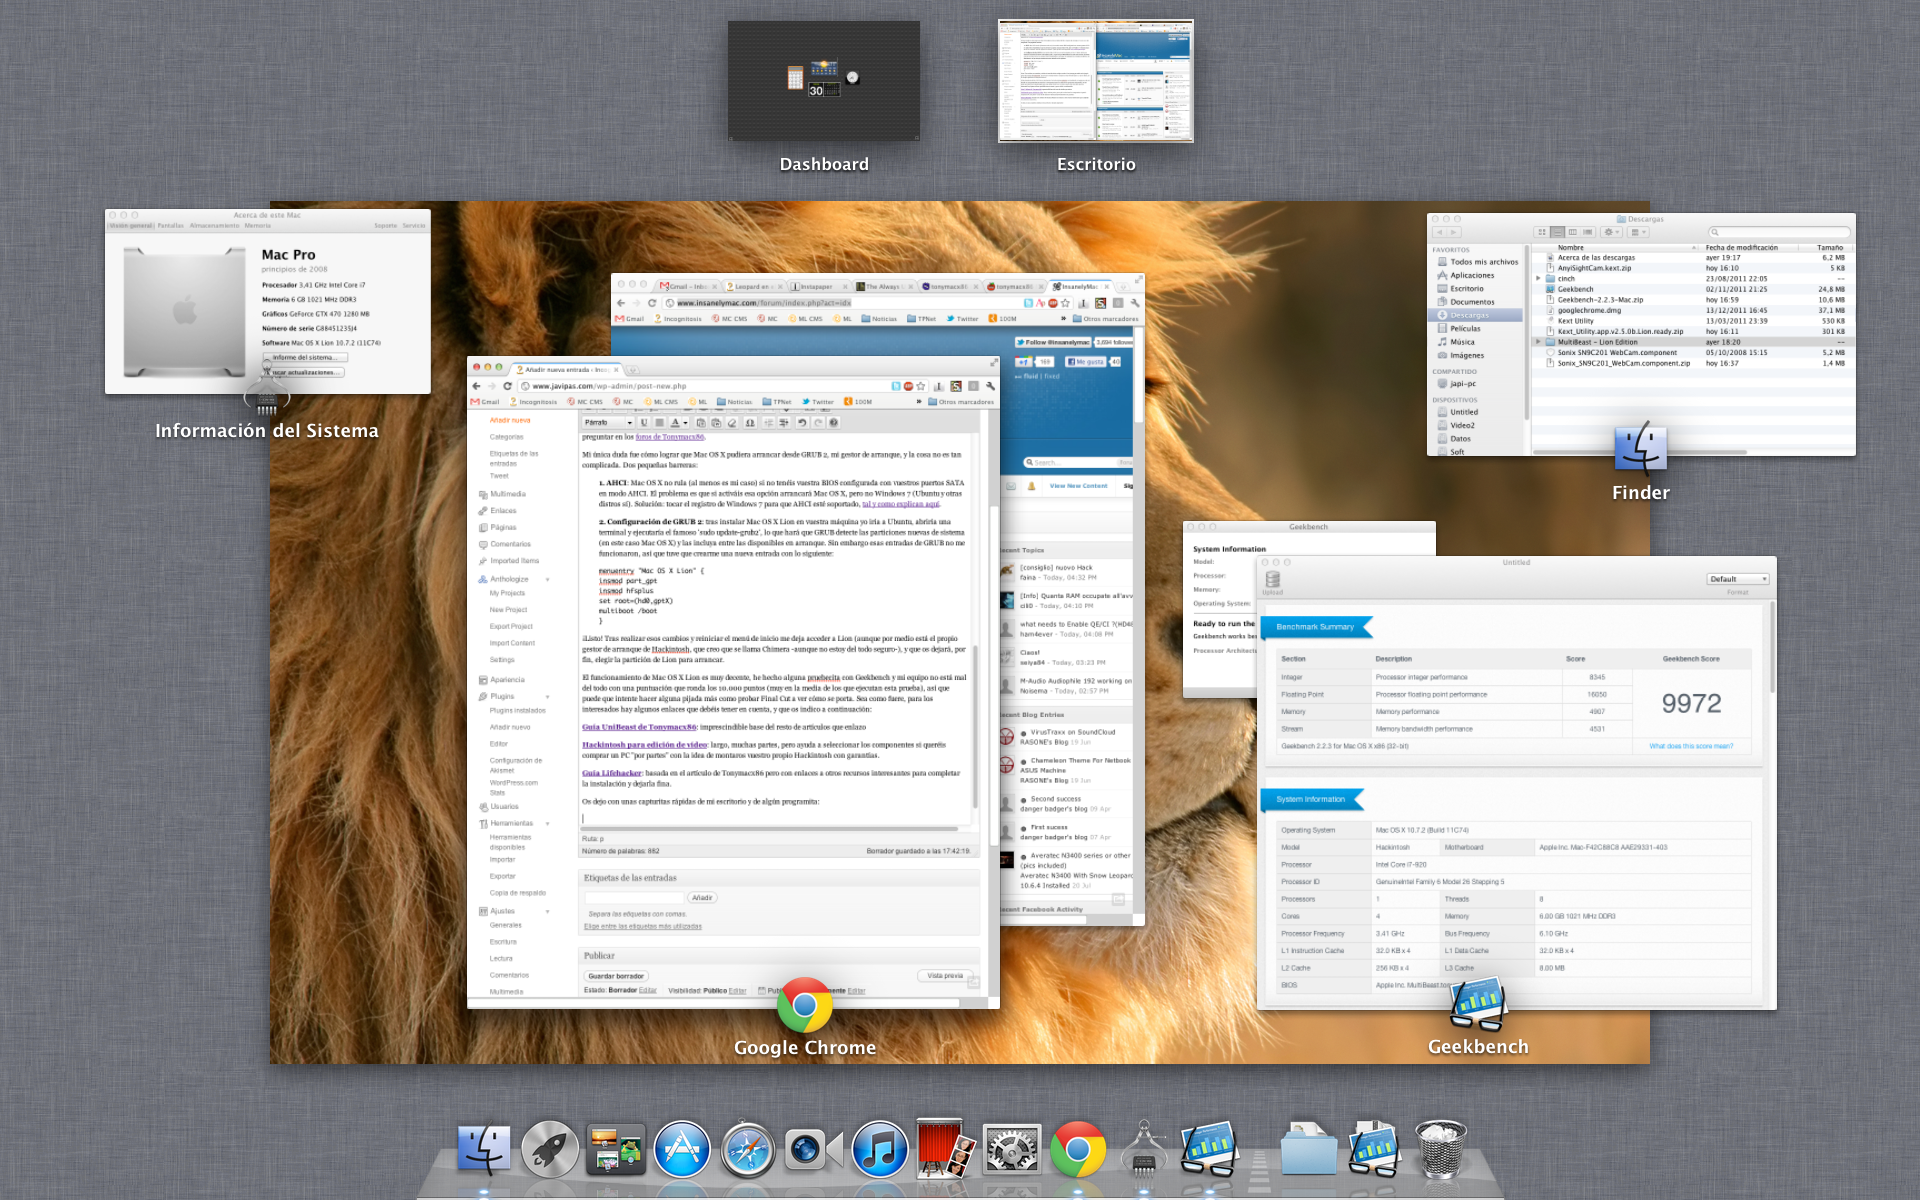Open Guía UniBeast de Tonymacx86 link
Screen dimensions: 1920x1200
click(x=639, y=727)
